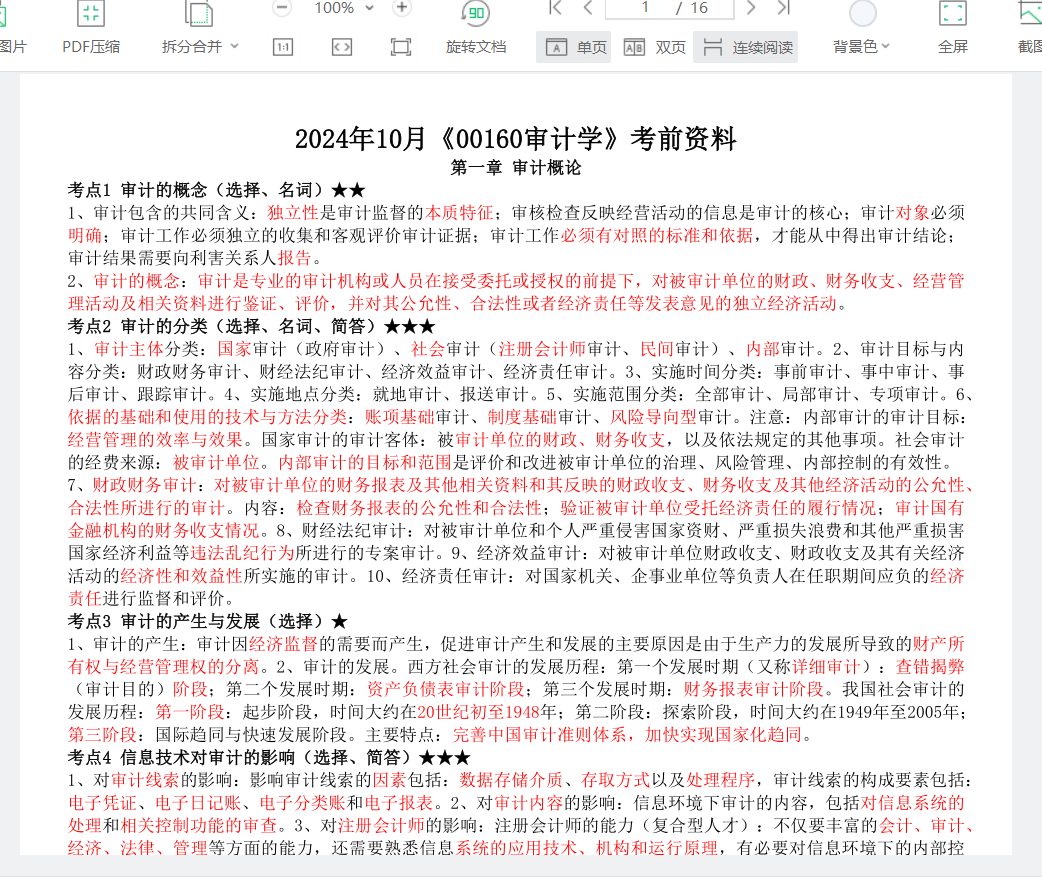Click the partially visible screenshot tool icon

1031,13
